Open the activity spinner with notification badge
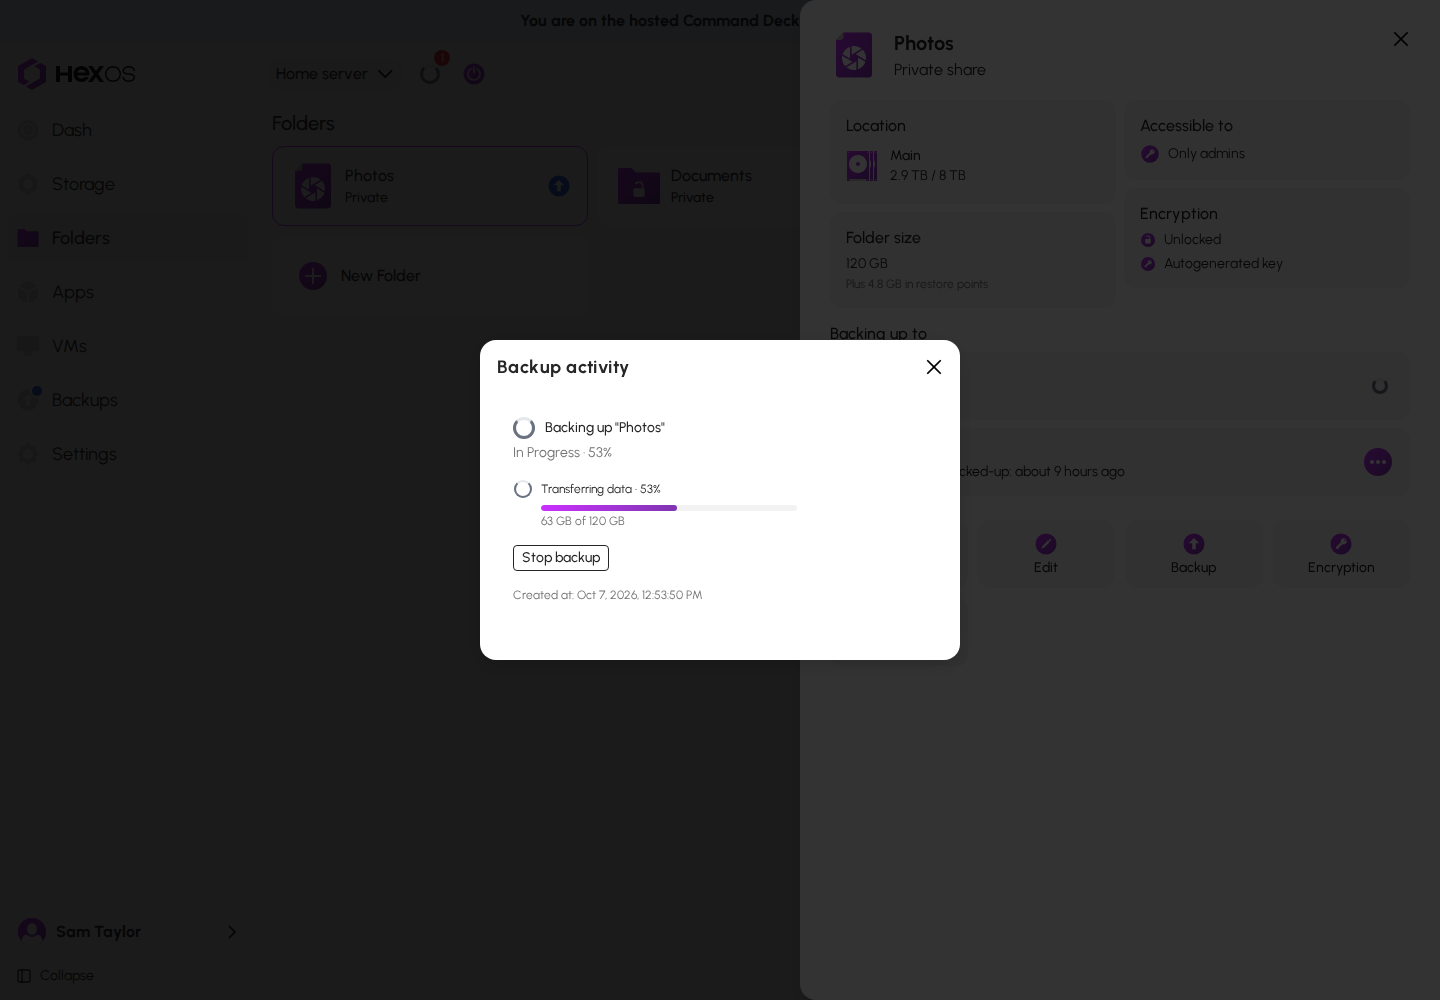 click(x=431, y=73)
